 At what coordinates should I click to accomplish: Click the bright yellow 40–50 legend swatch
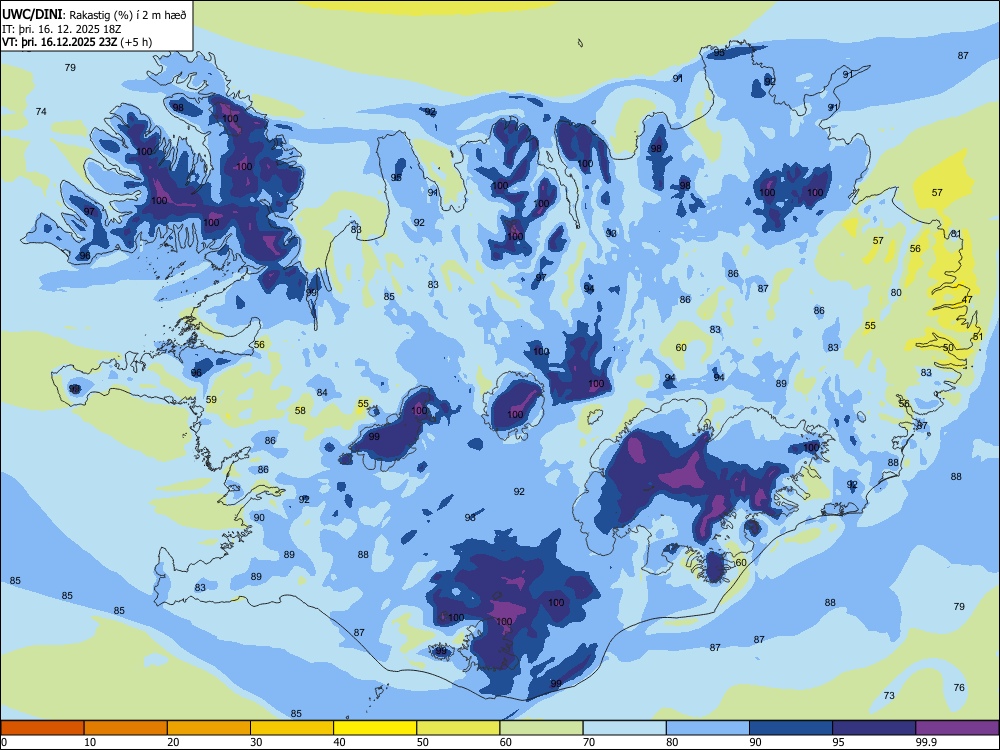375,728
